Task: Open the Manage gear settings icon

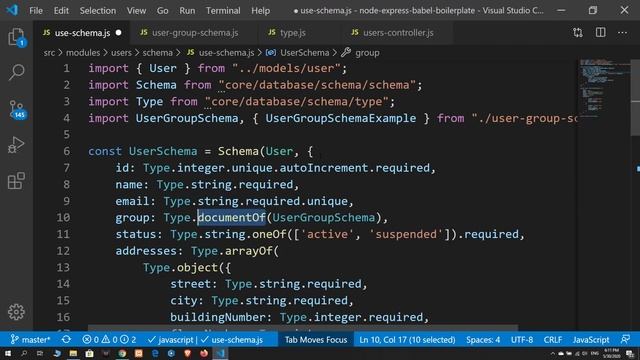Action: pos(16,312)
